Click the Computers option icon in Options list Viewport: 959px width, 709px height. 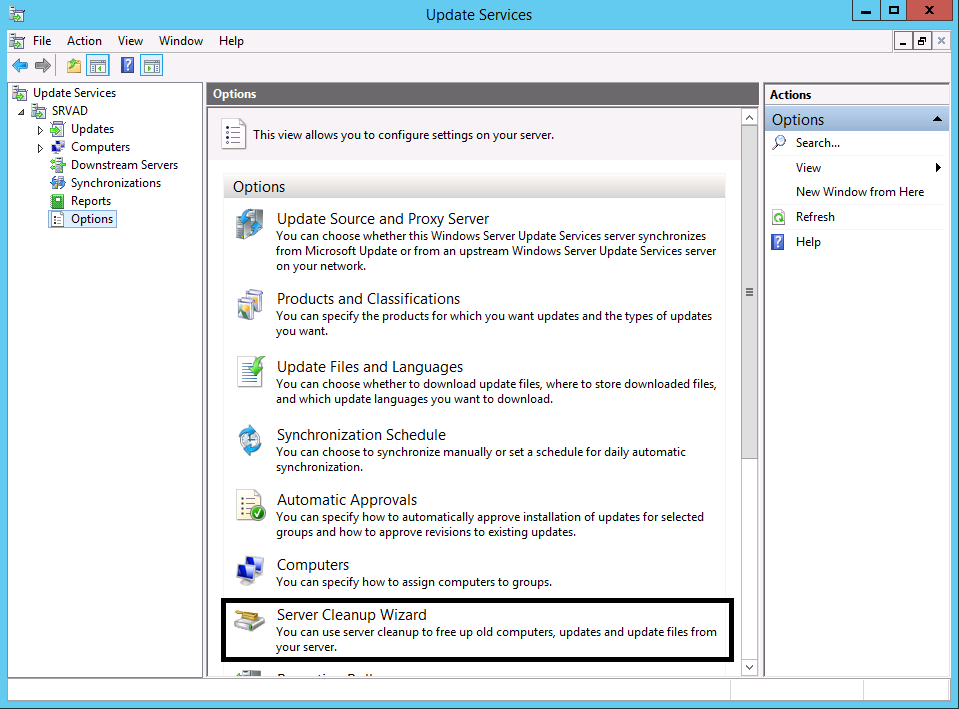coord(250,570)
